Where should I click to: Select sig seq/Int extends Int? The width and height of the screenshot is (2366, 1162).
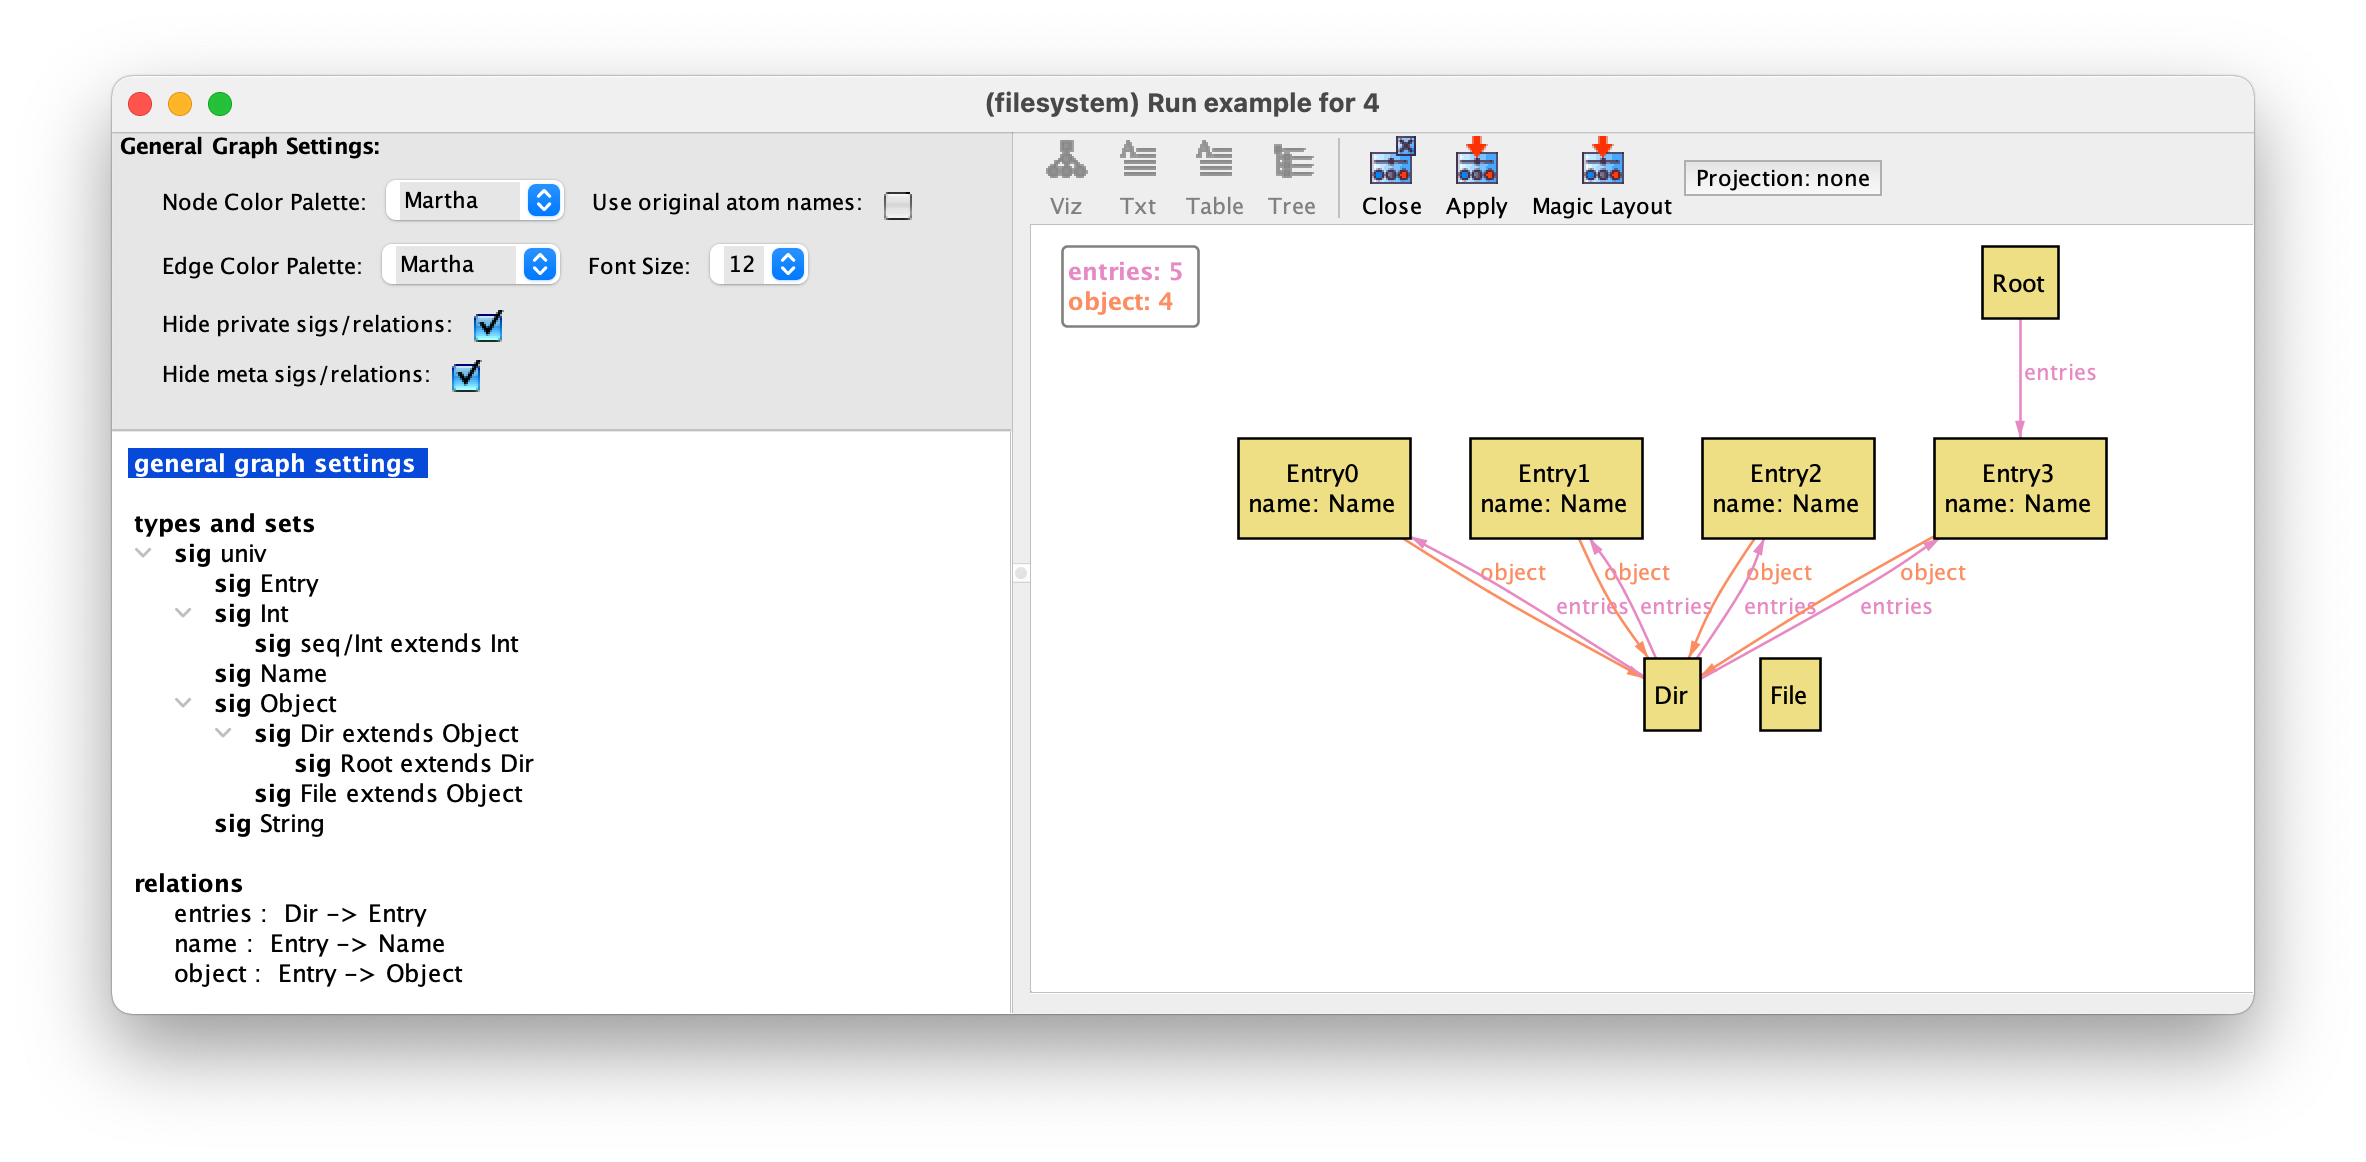click(x=386, y=644)
